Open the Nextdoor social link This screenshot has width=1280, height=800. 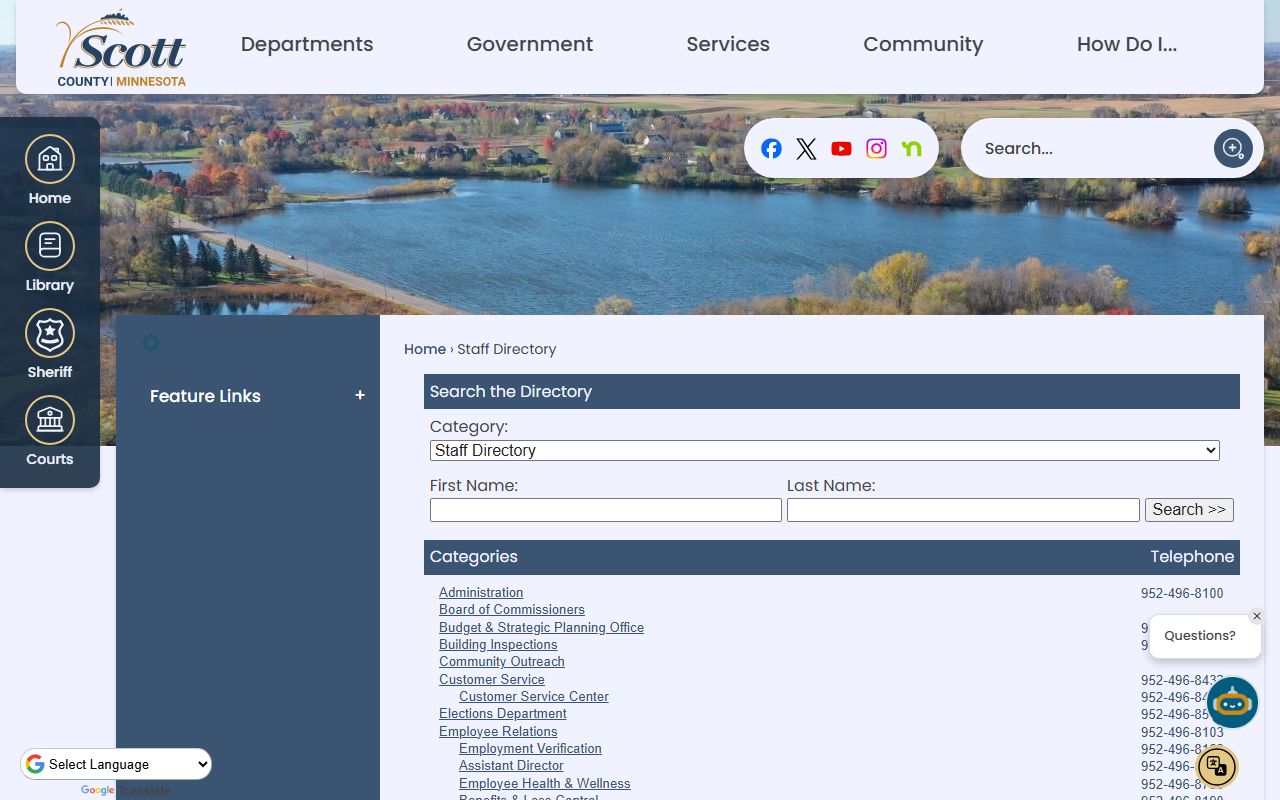pyautogui.click(x=911, y=149)
